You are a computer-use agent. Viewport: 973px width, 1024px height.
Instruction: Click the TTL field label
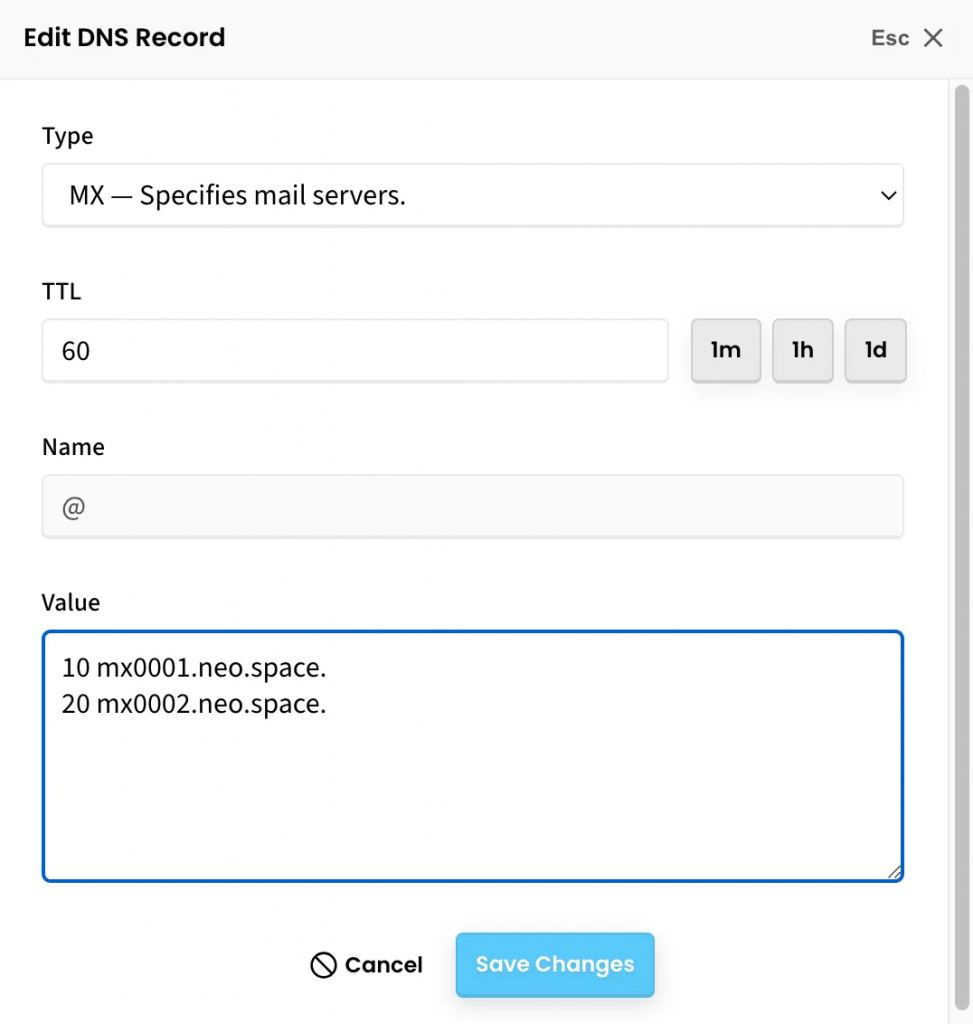[x=61, y=292]
